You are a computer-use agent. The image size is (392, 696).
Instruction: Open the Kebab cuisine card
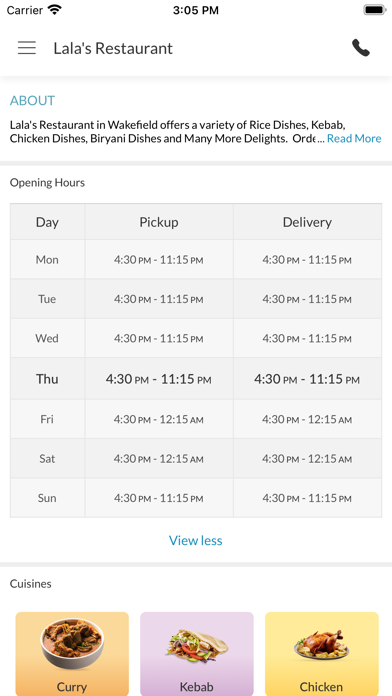tap(197, 654)
